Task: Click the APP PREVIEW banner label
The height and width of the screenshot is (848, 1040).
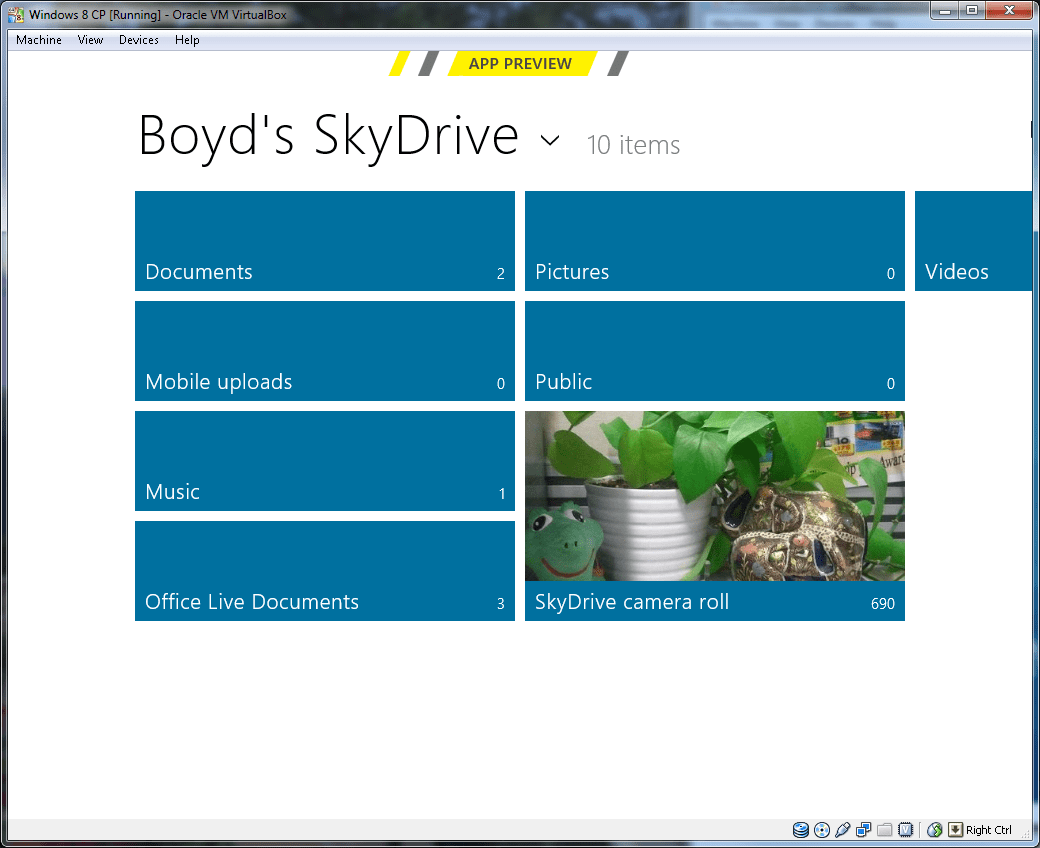Action: pos(520,64)
